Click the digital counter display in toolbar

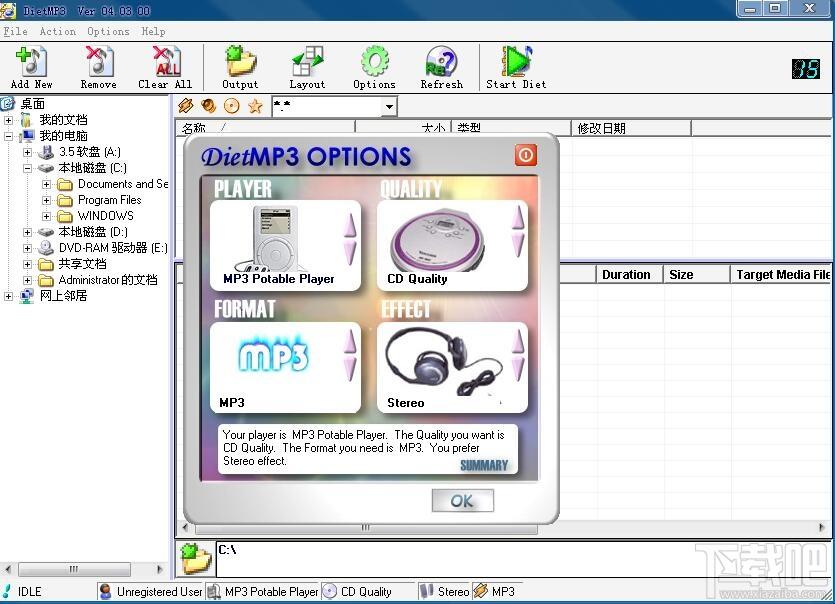[x=806, y=69]
